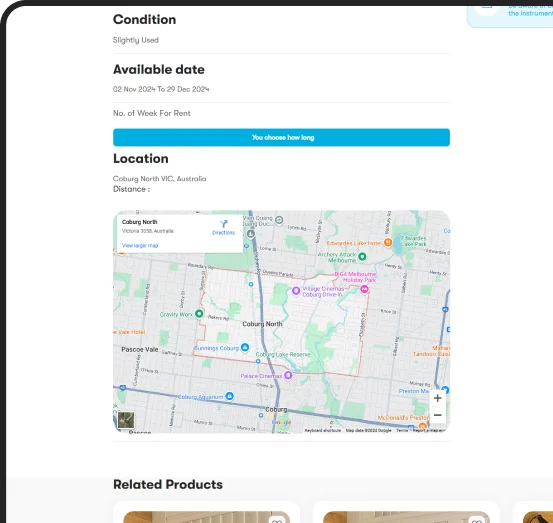This screenshot has width=553, height=523.
Task: Click the 'Slightly Used' condition text
Action: point(135,40)
